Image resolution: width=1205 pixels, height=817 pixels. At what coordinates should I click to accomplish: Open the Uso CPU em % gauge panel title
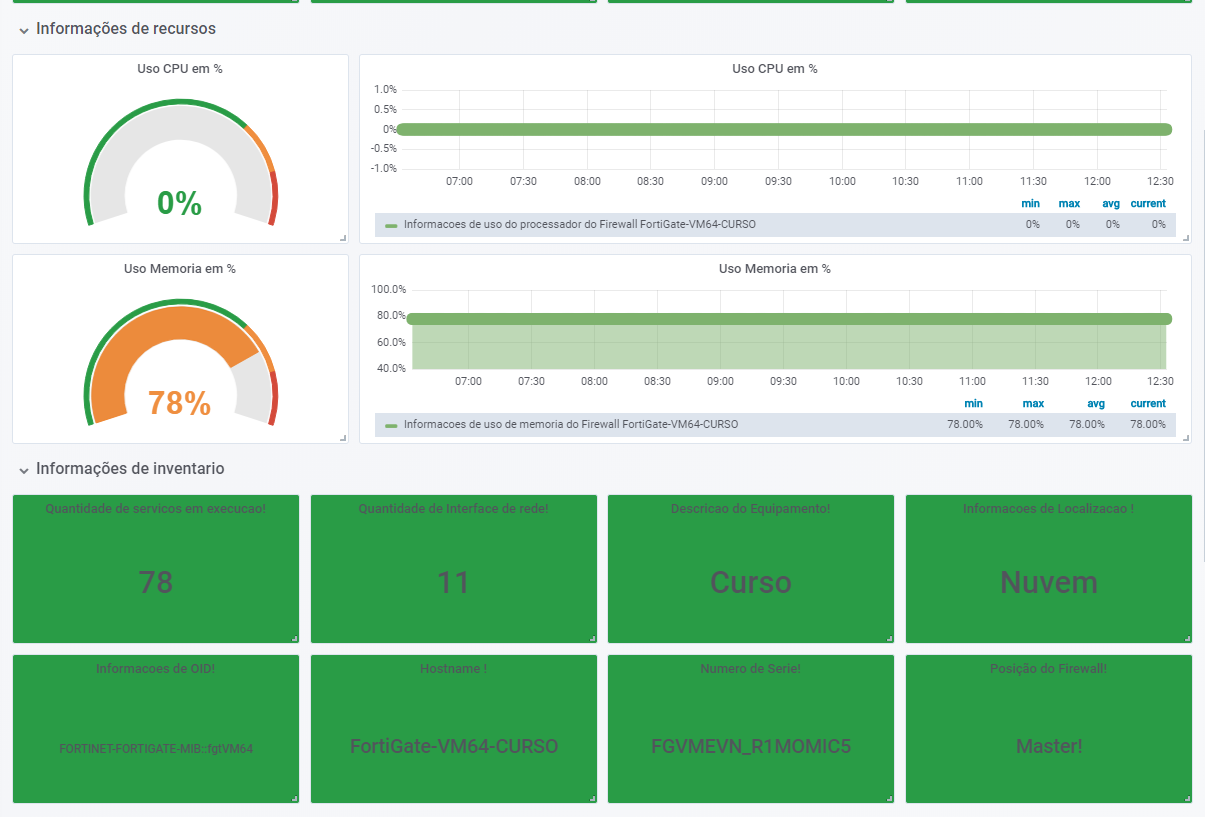tap(180, 69)
